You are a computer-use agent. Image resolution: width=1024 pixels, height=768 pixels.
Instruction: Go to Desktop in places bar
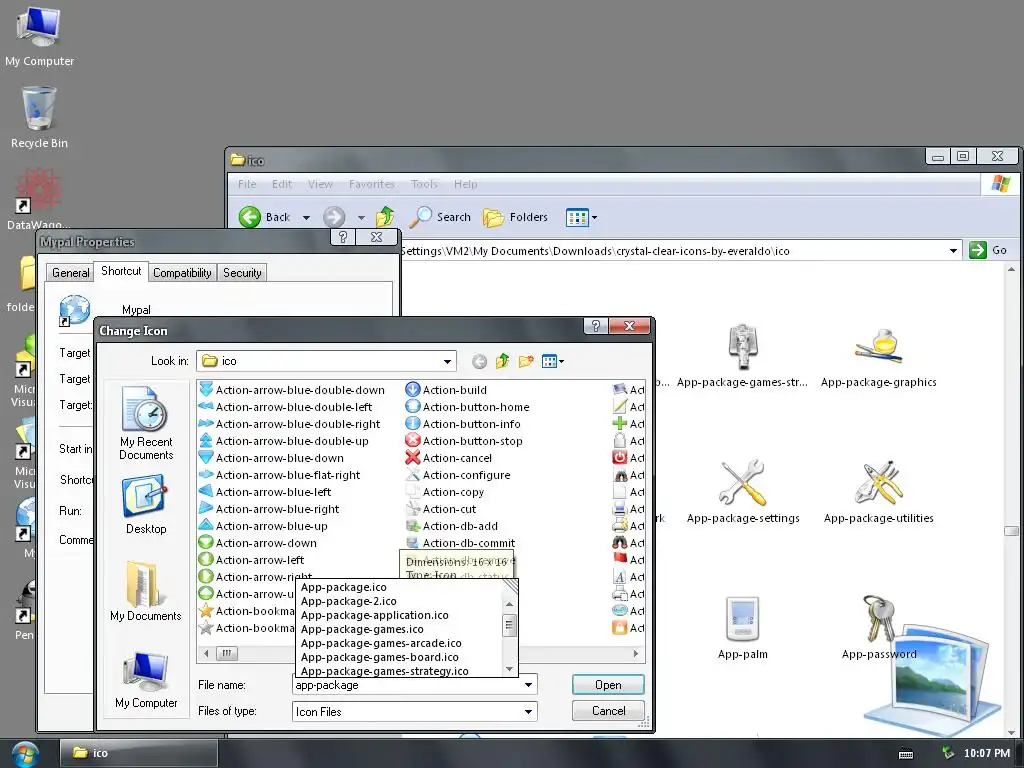[146, 505]
